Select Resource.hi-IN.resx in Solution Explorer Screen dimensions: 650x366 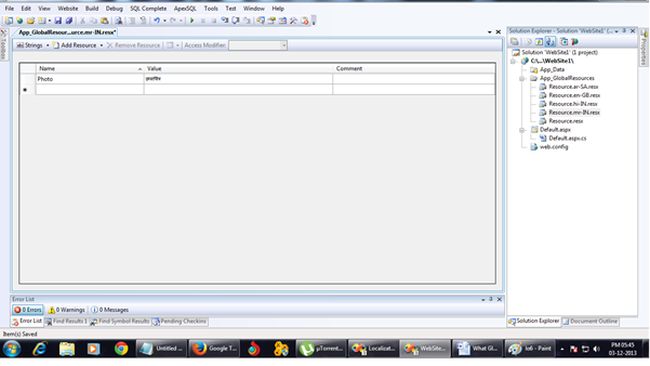click(572, 104)
